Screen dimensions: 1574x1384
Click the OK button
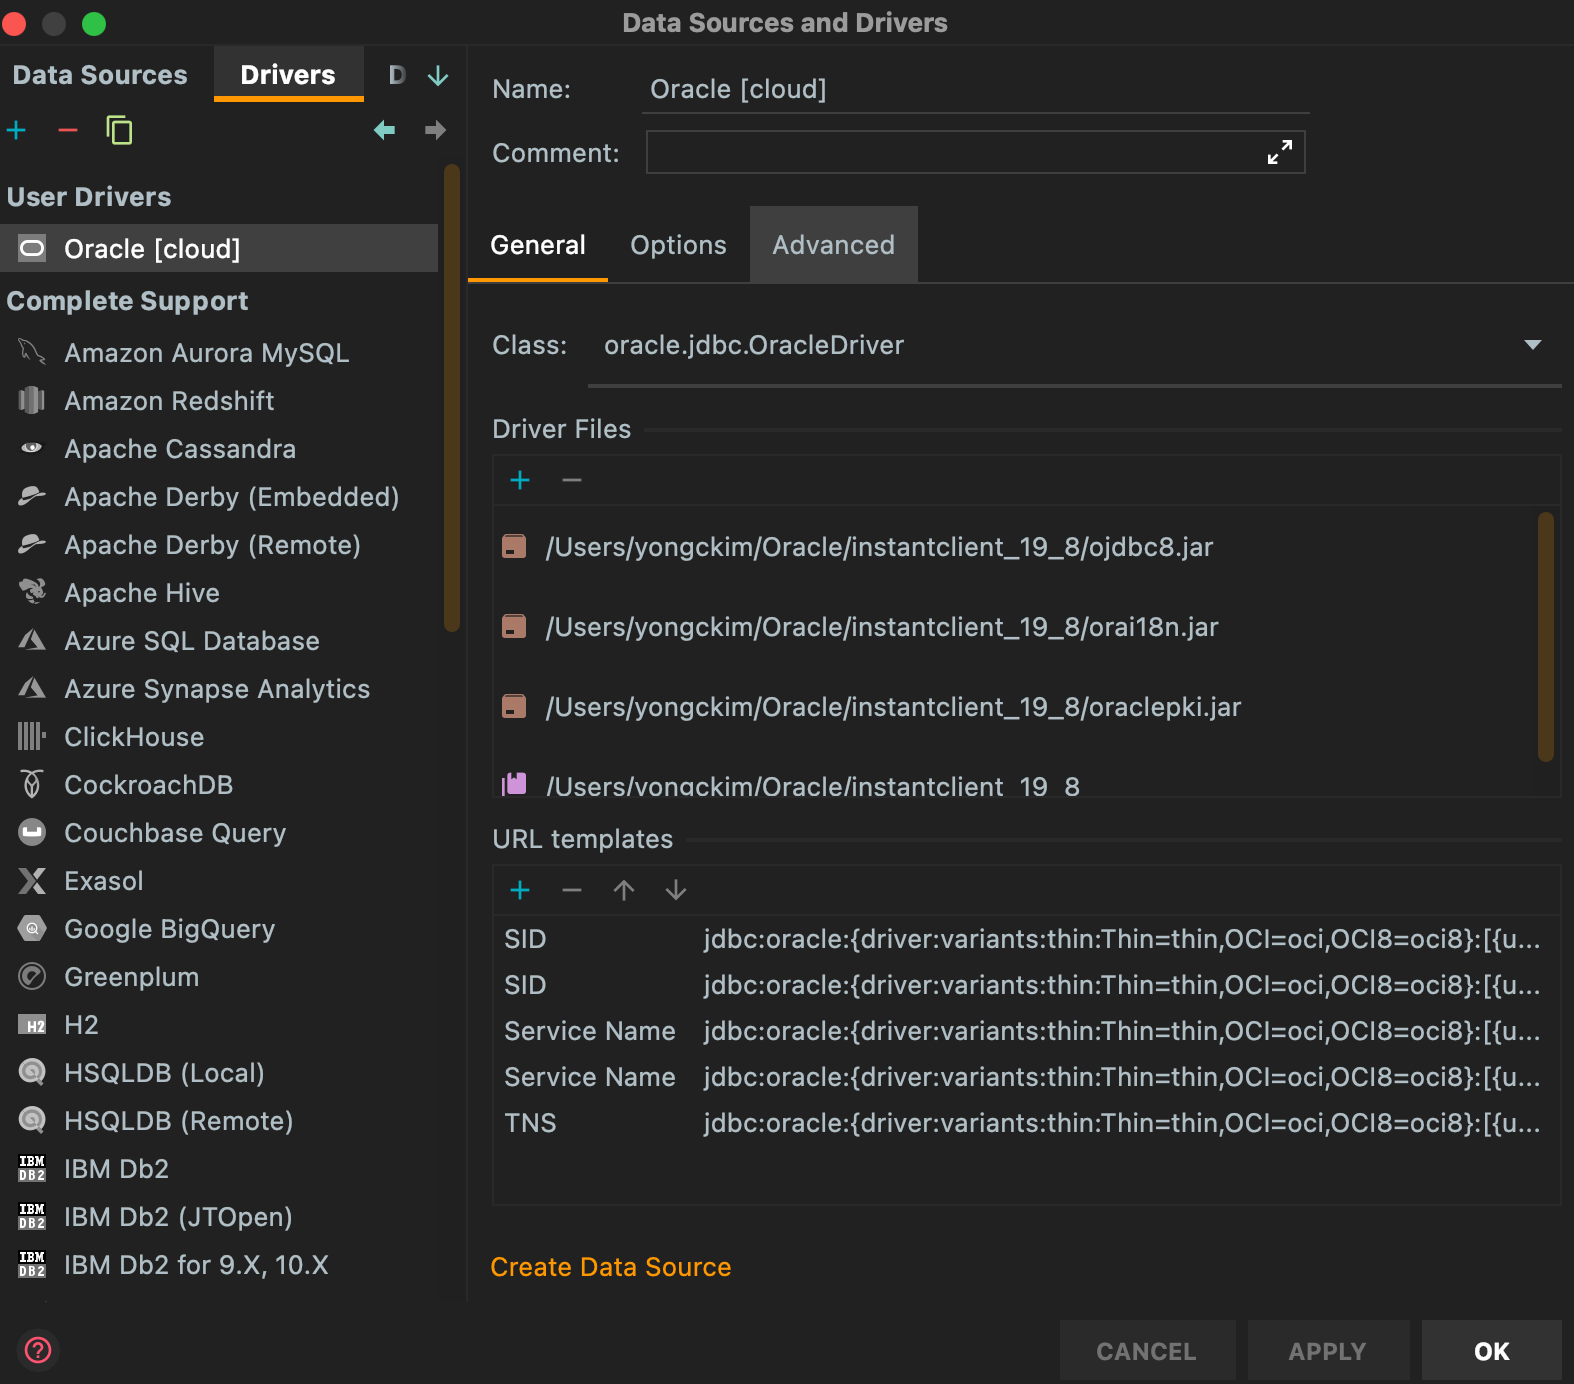1492,1352
